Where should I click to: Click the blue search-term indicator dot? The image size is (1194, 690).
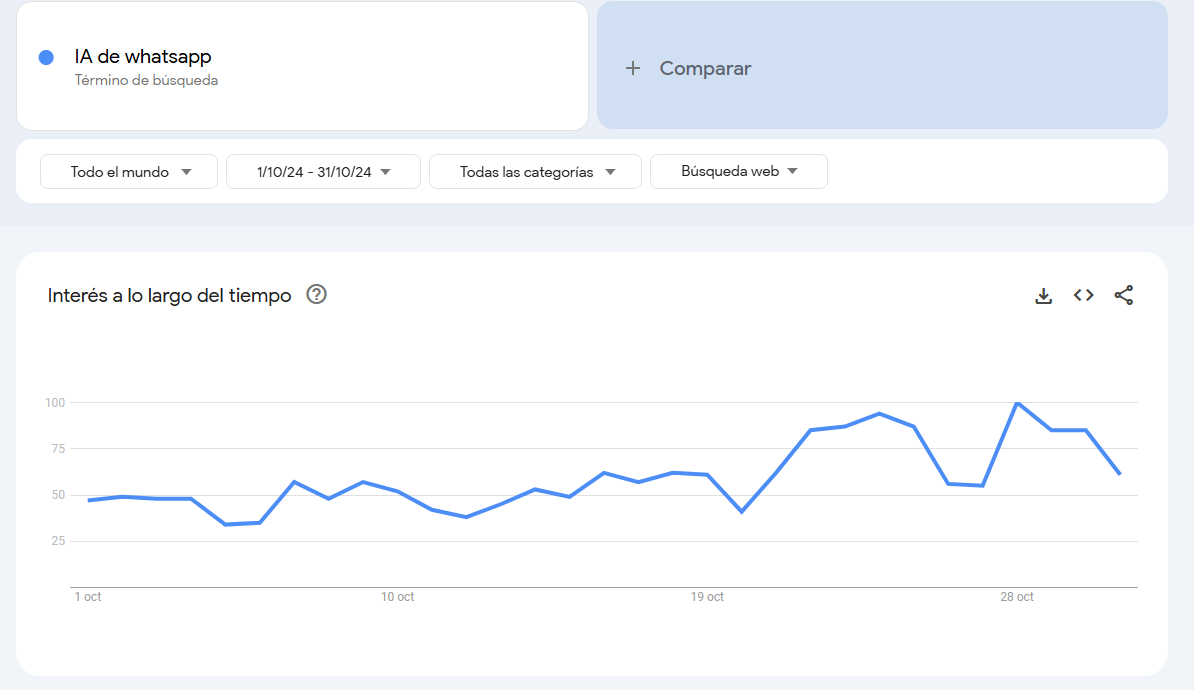point(45,56)
